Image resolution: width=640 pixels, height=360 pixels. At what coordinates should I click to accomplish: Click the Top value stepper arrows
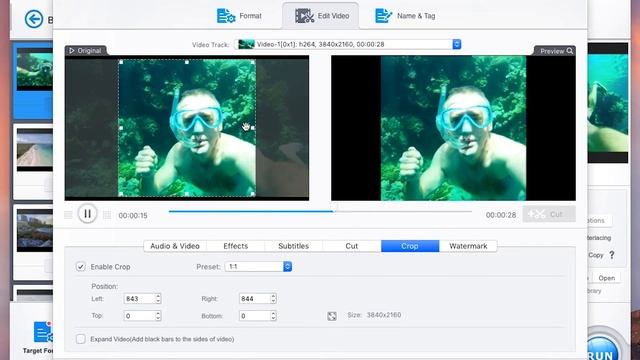click(158, 316)
